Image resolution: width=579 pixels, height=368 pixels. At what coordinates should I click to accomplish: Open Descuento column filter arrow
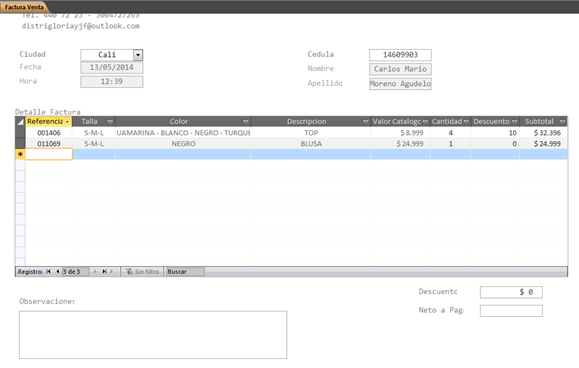[514, 121]
